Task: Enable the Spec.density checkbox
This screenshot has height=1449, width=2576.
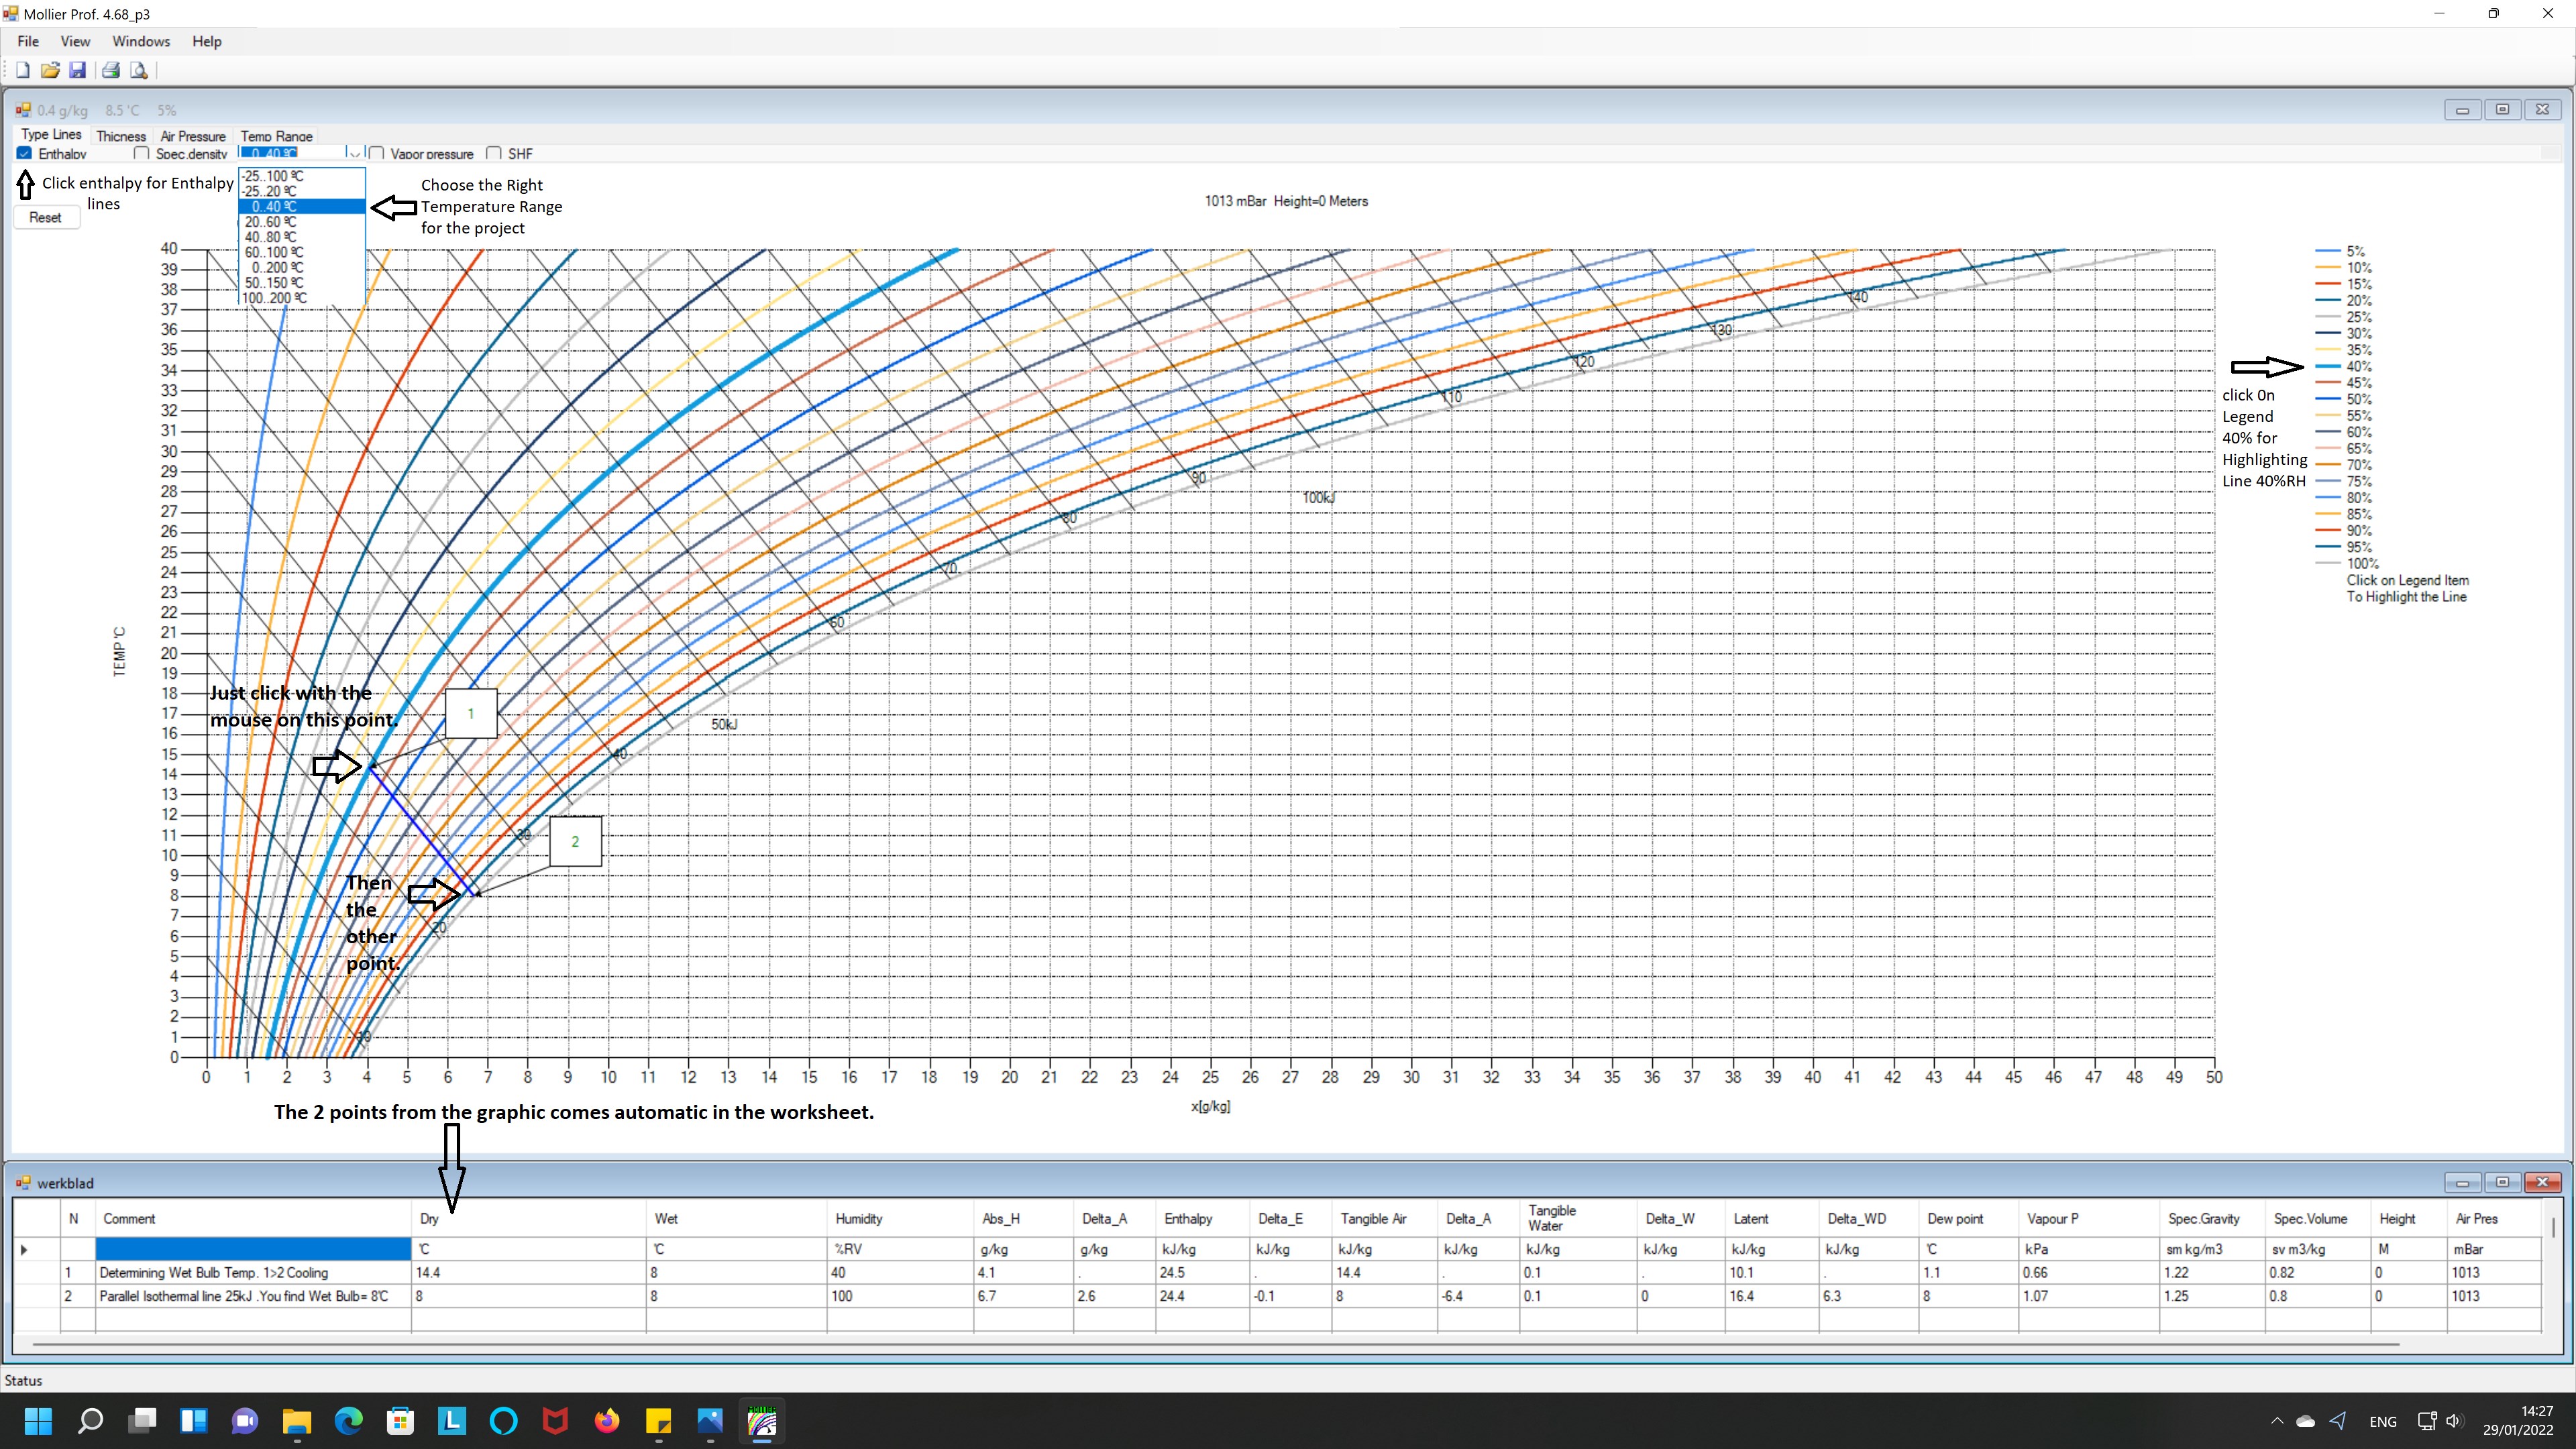Action: [x=142, y=154]
